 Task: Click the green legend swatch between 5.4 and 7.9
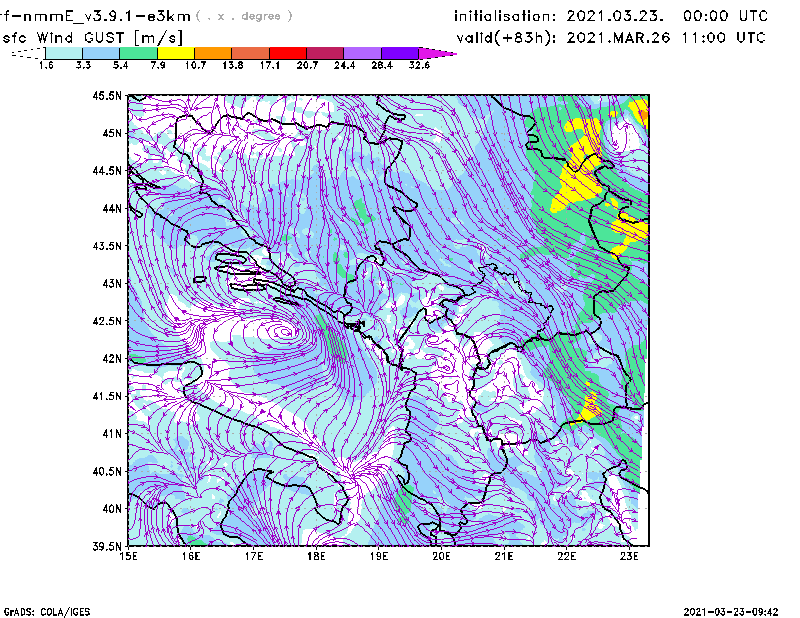click(138, 52)
